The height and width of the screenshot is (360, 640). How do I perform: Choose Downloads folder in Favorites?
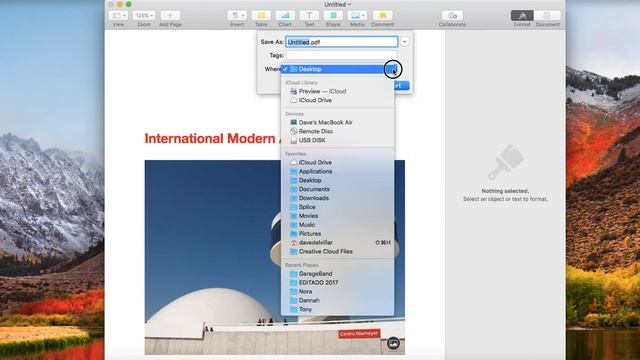pos(338,198)
